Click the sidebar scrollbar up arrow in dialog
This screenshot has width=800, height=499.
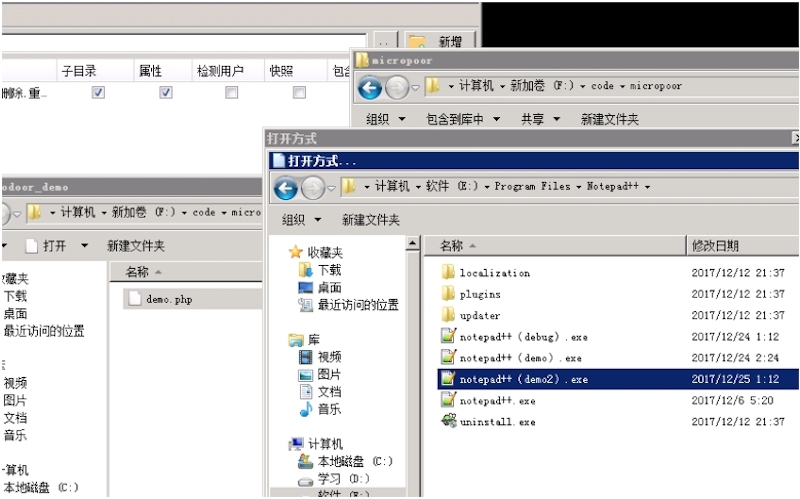click(x=413, y=244)
